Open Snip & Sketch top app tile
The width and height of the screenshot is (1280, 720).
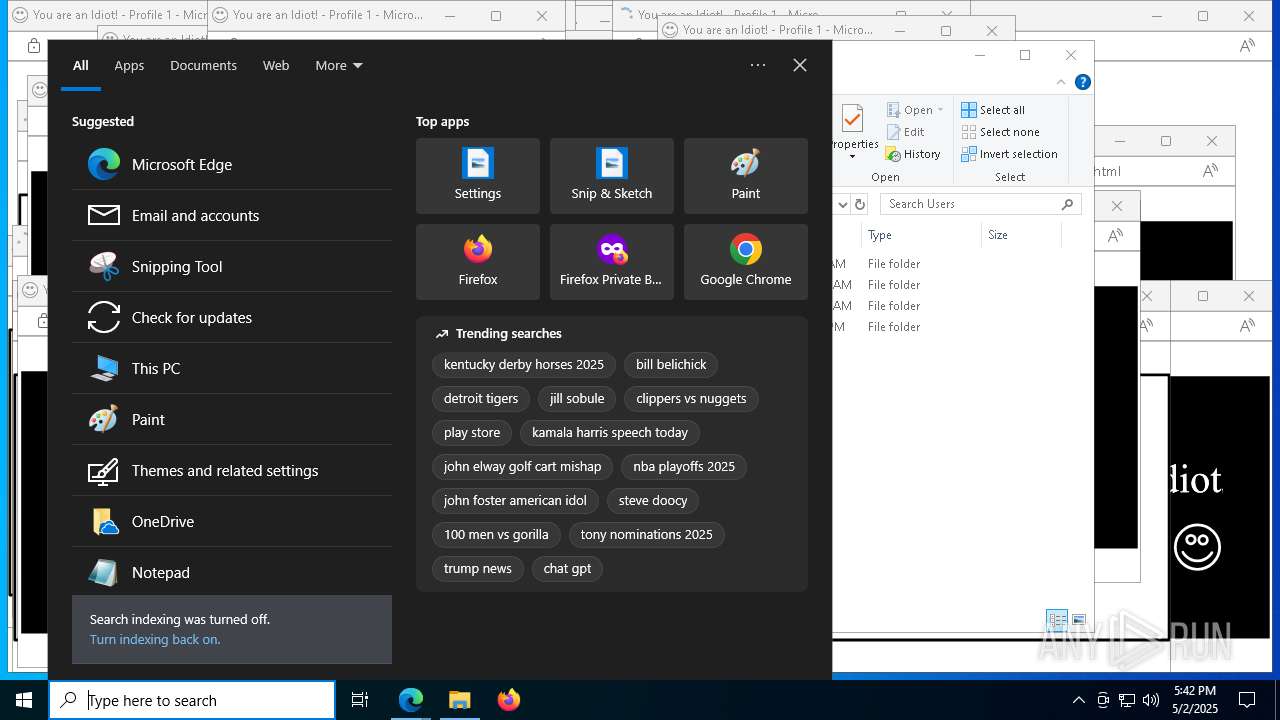pyautogui.click(x=612, y=176)
